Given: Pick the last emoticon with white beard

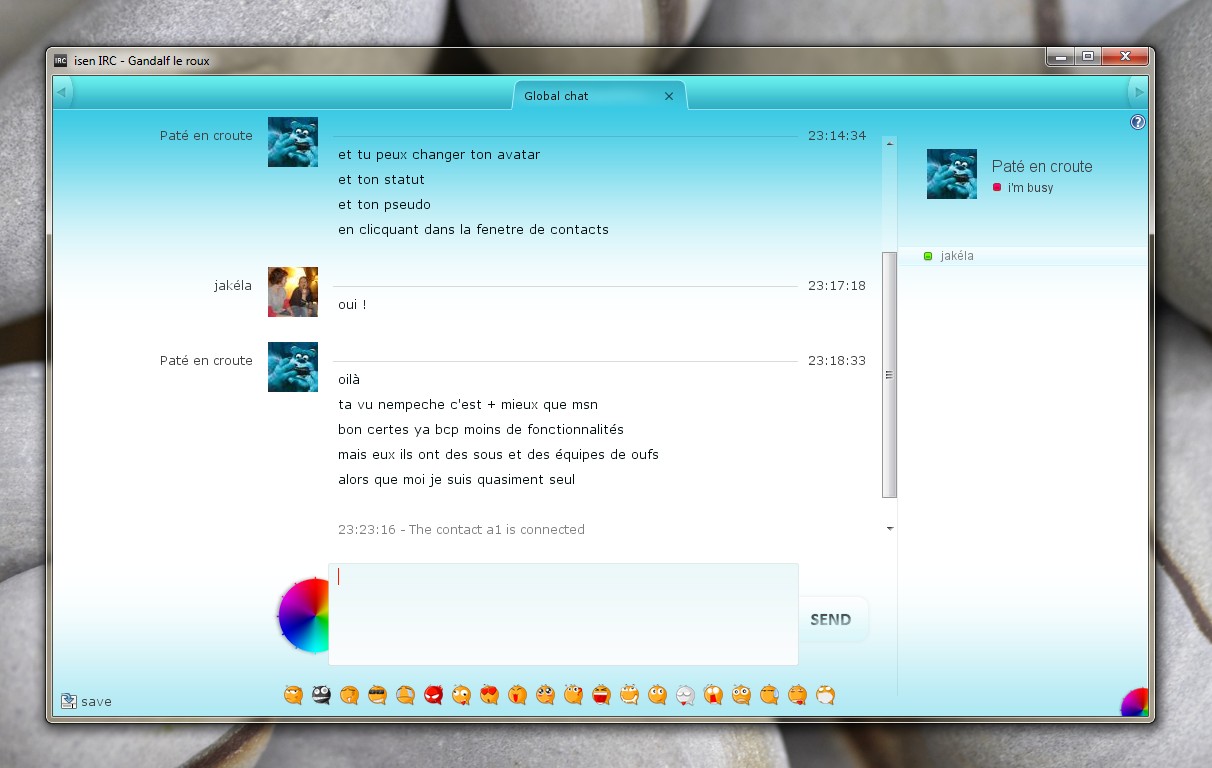Looking at the screenshot, I should [x=825, y=694].
